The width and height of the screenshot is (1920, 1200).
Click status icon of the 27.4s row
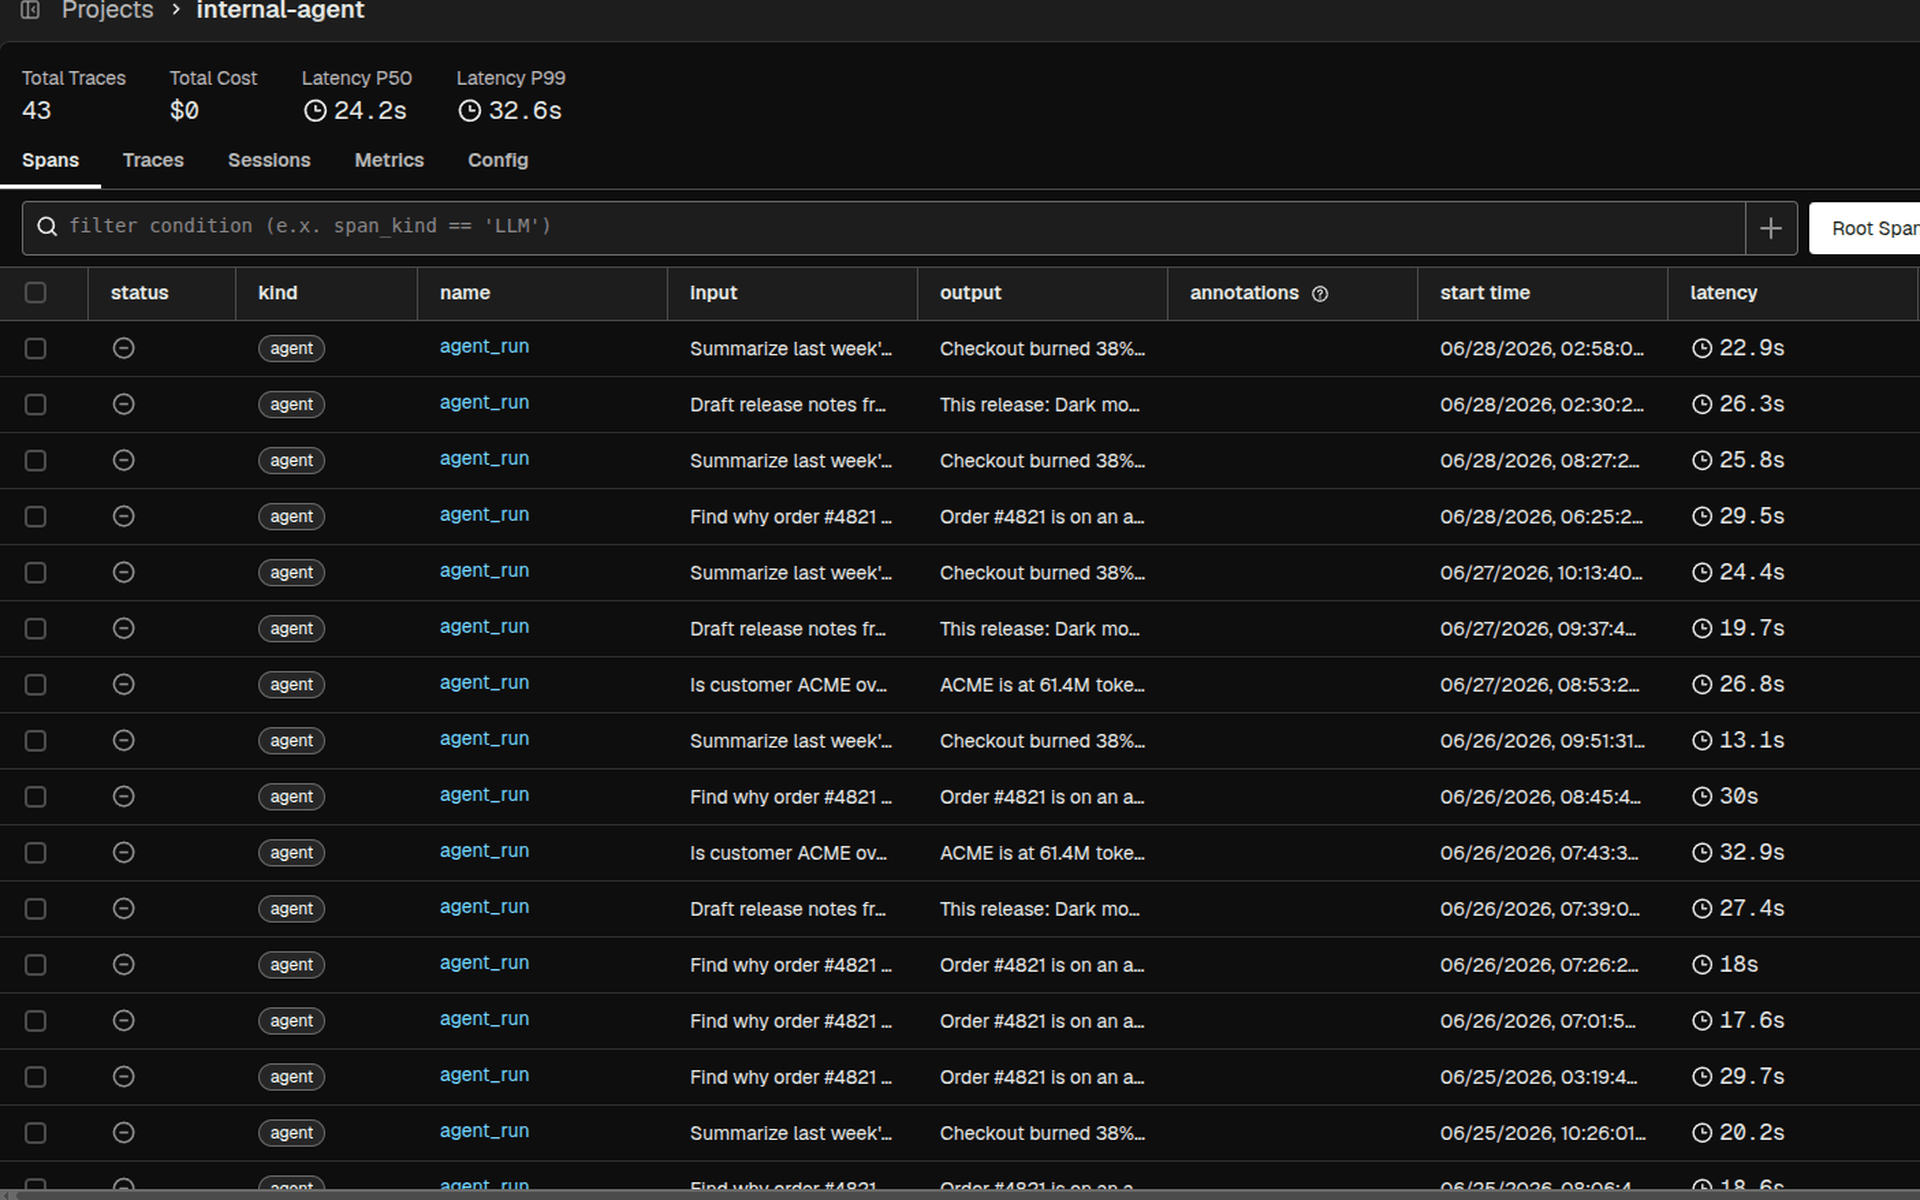tap(123, 908)
